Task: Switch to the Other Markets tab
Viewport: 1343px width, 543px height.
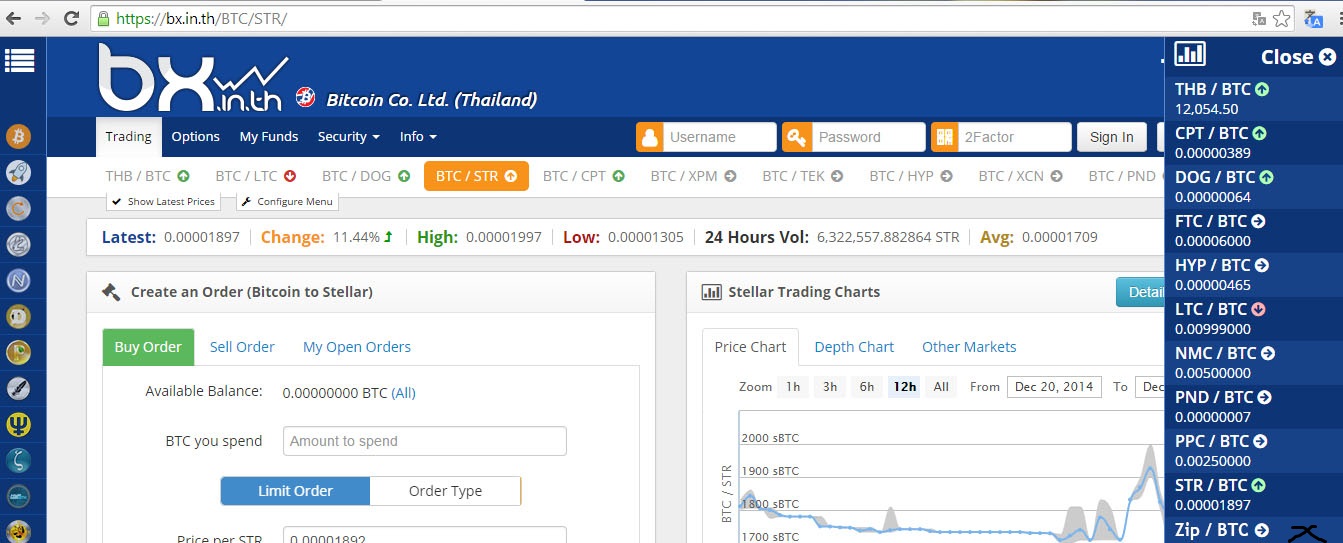Action: (x=969, y=347)
